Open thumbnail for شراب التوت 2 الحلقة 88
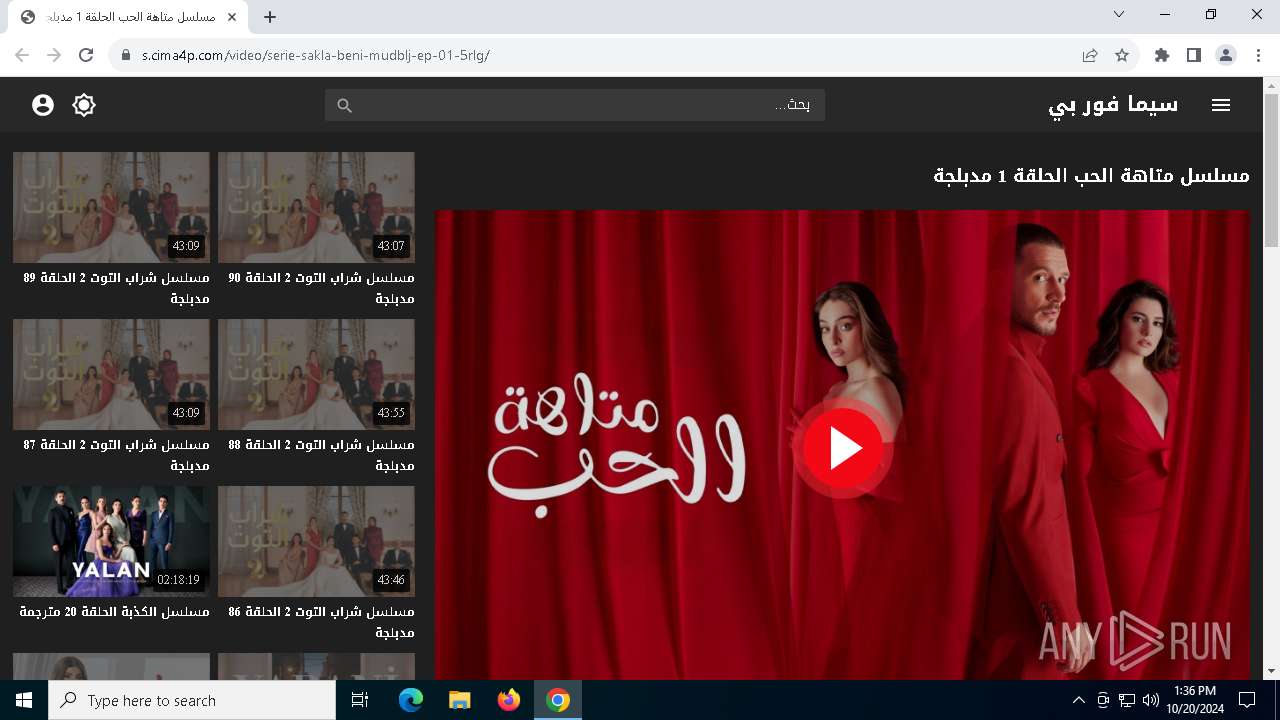This screenshot has height=720, width=1280. 316,374
